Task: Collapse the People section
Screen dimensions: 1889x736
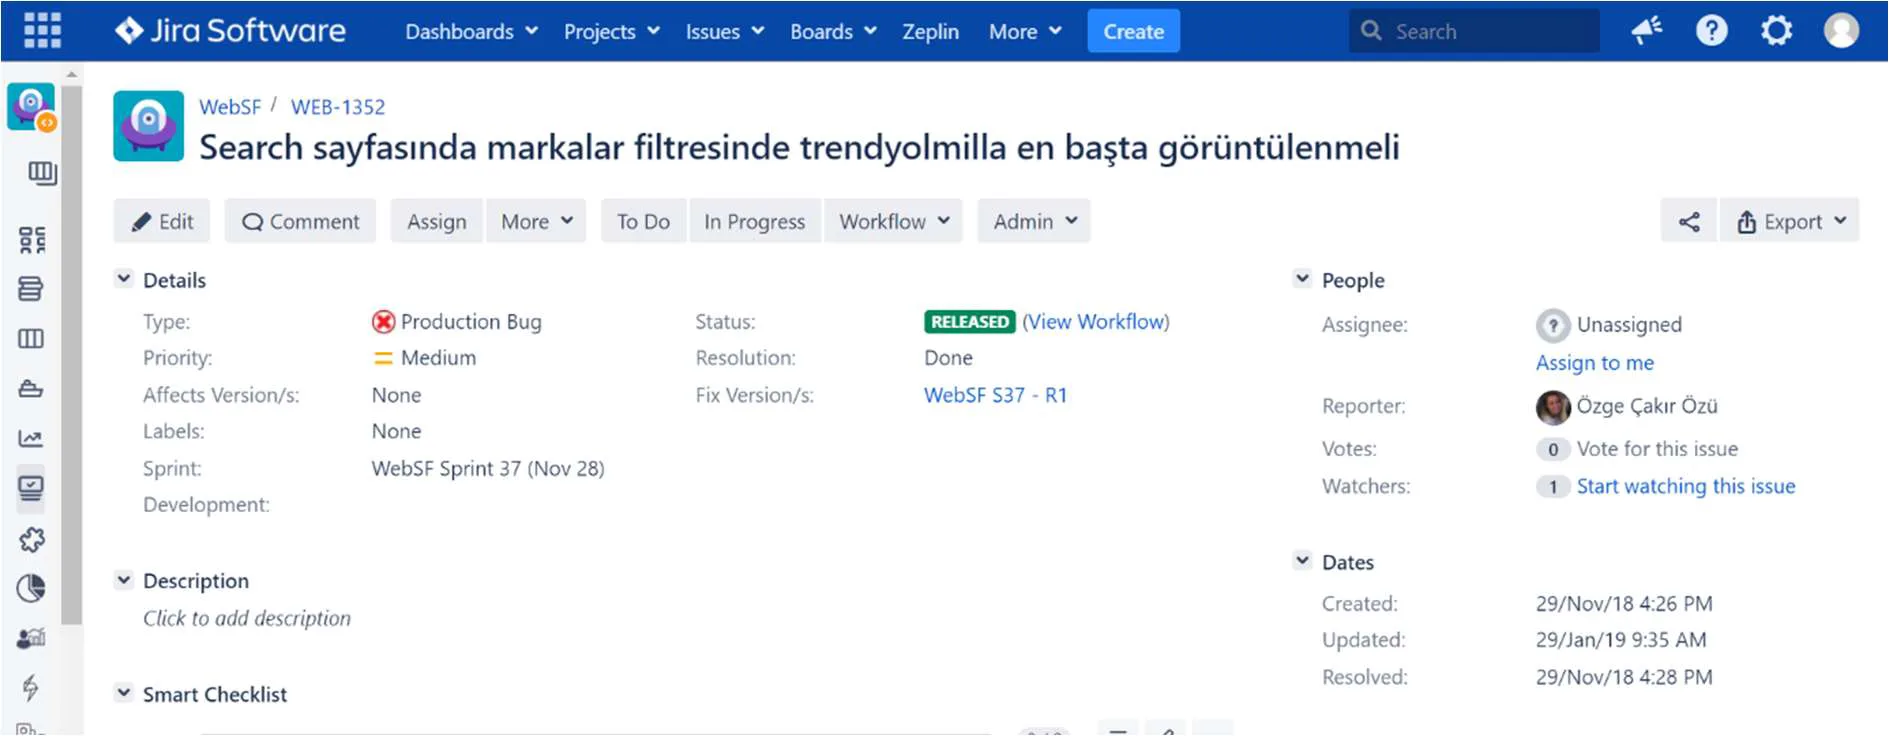Action: pyautogui.click(x=1302, y=279)
